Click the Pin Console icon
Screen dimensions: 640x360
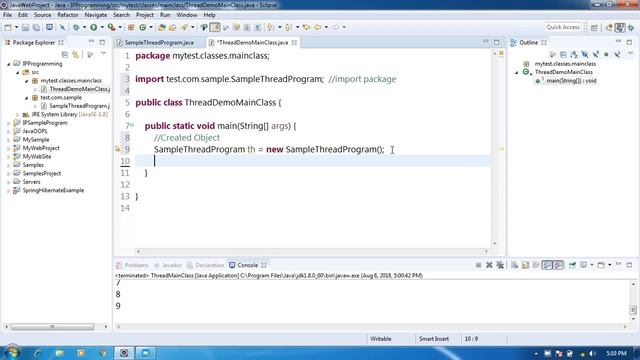[x=572, y=265]
